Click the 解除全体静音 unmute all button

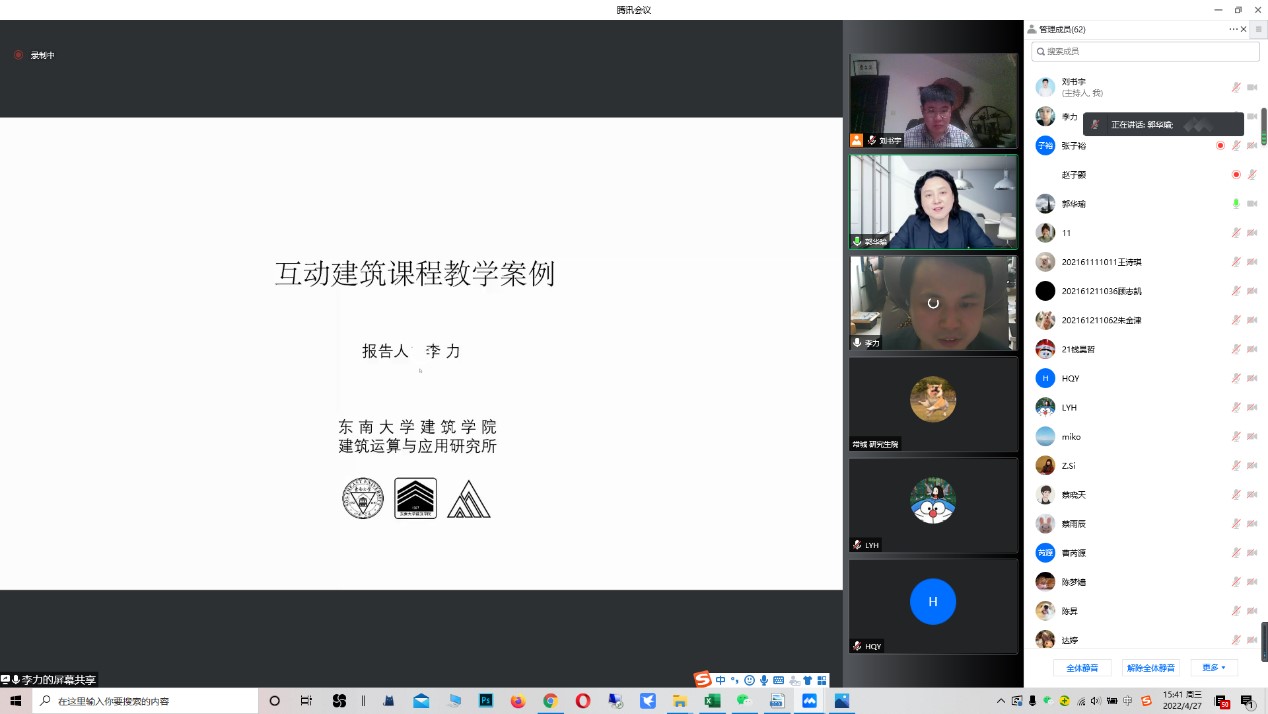(1150, 667)
